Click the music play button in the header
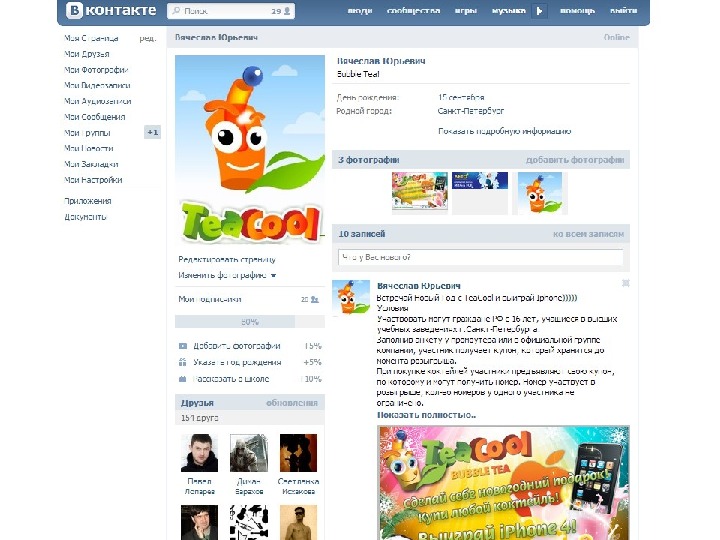This screenshot has height=540, width=720. [540, 11]
